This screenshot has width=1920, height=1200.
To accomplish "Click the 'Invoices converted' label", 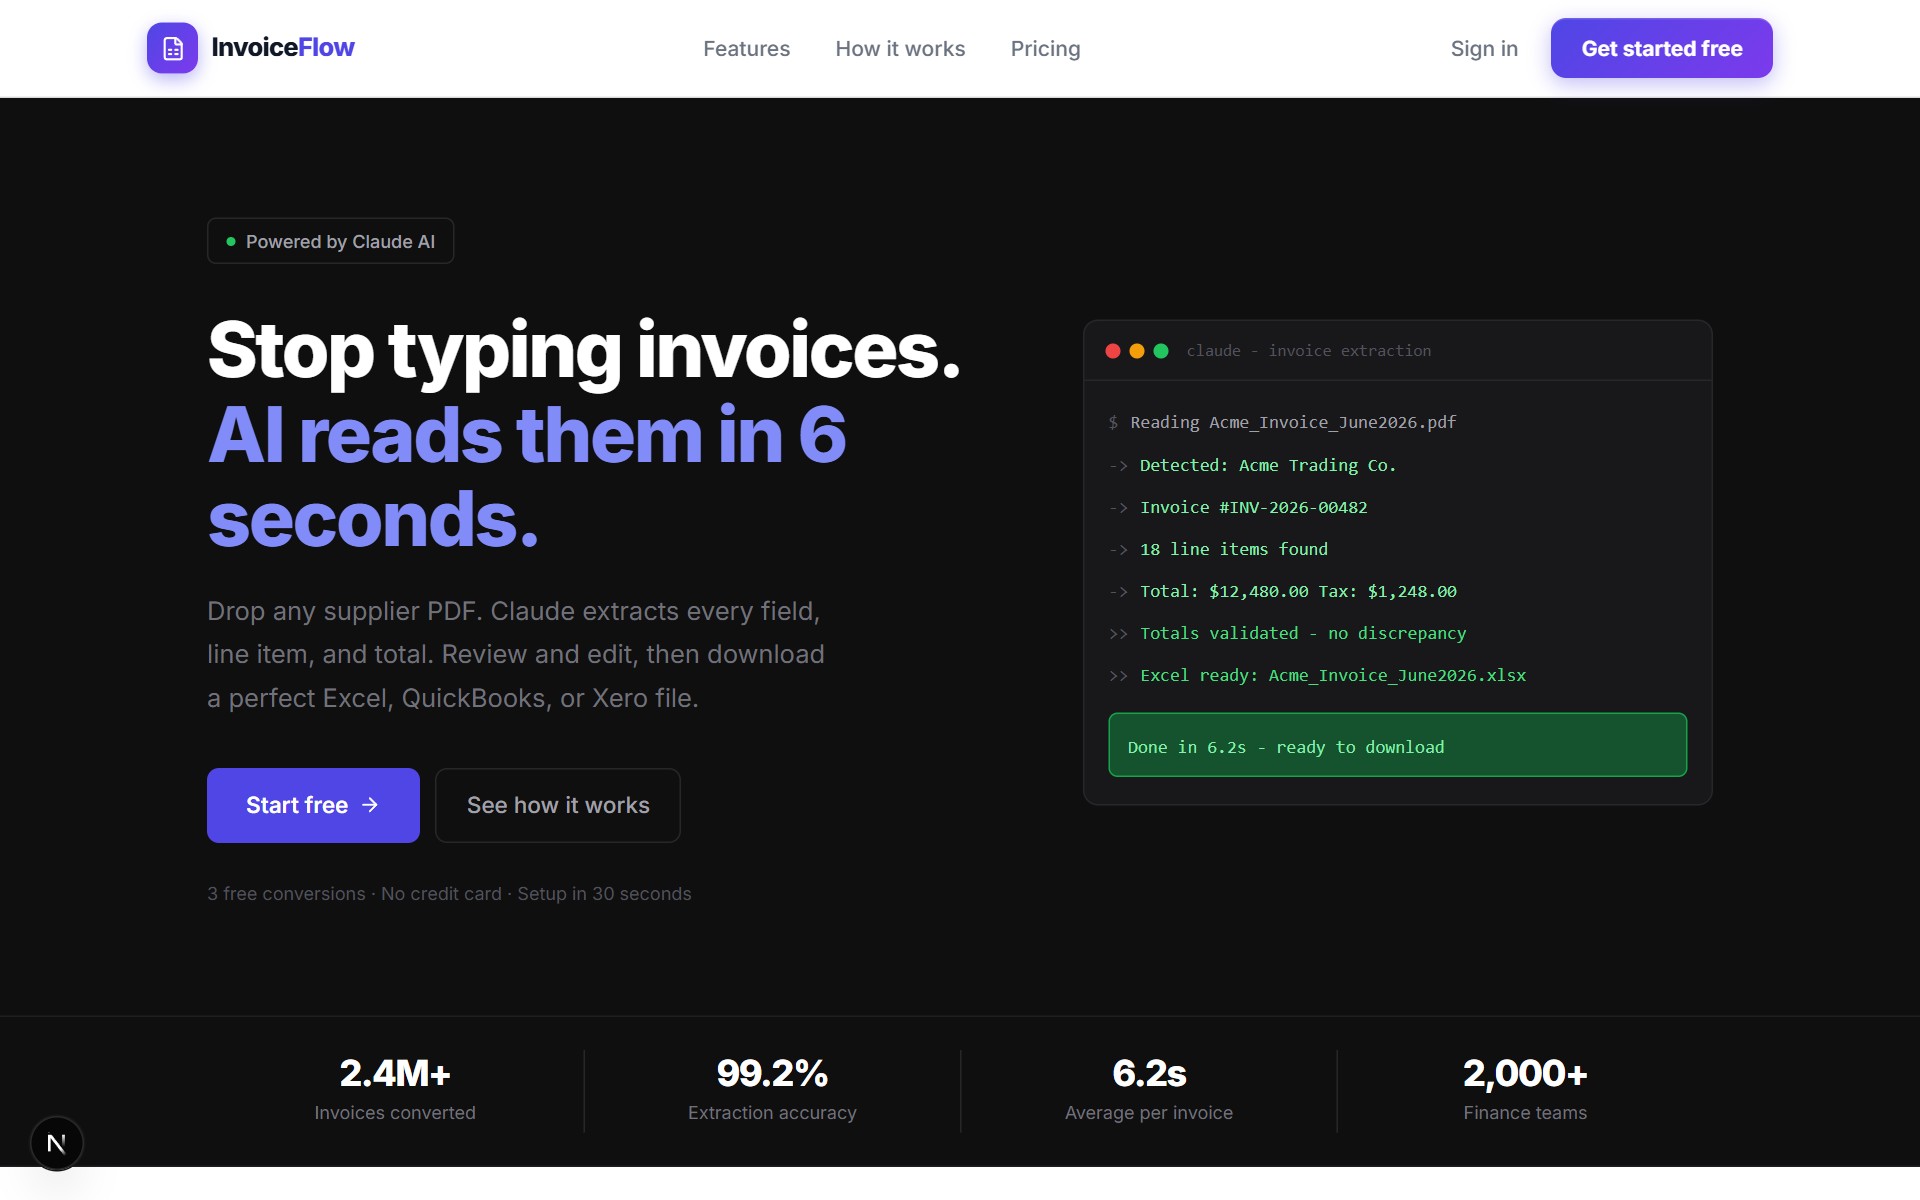I will [x=395, y=1113].
